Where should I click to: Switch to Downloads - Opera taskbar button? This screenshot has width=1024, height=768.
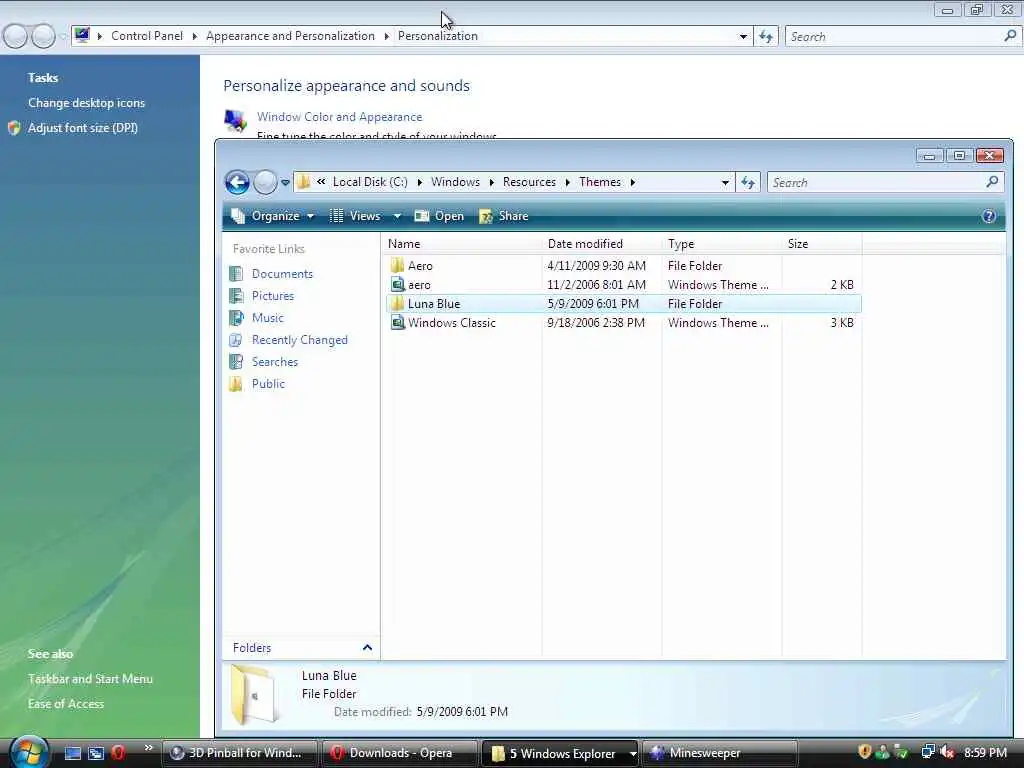400,753
